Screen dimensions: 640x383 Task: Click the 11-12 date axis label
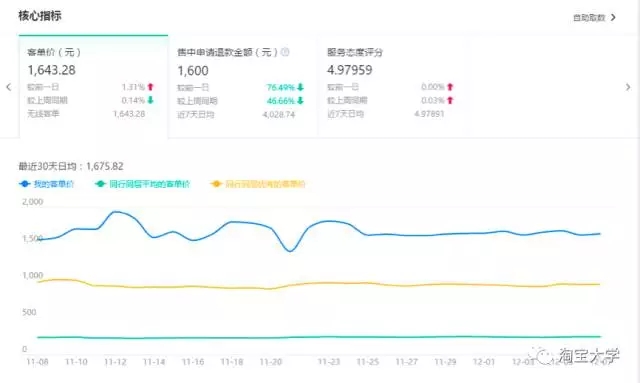[x=115, y=362]
